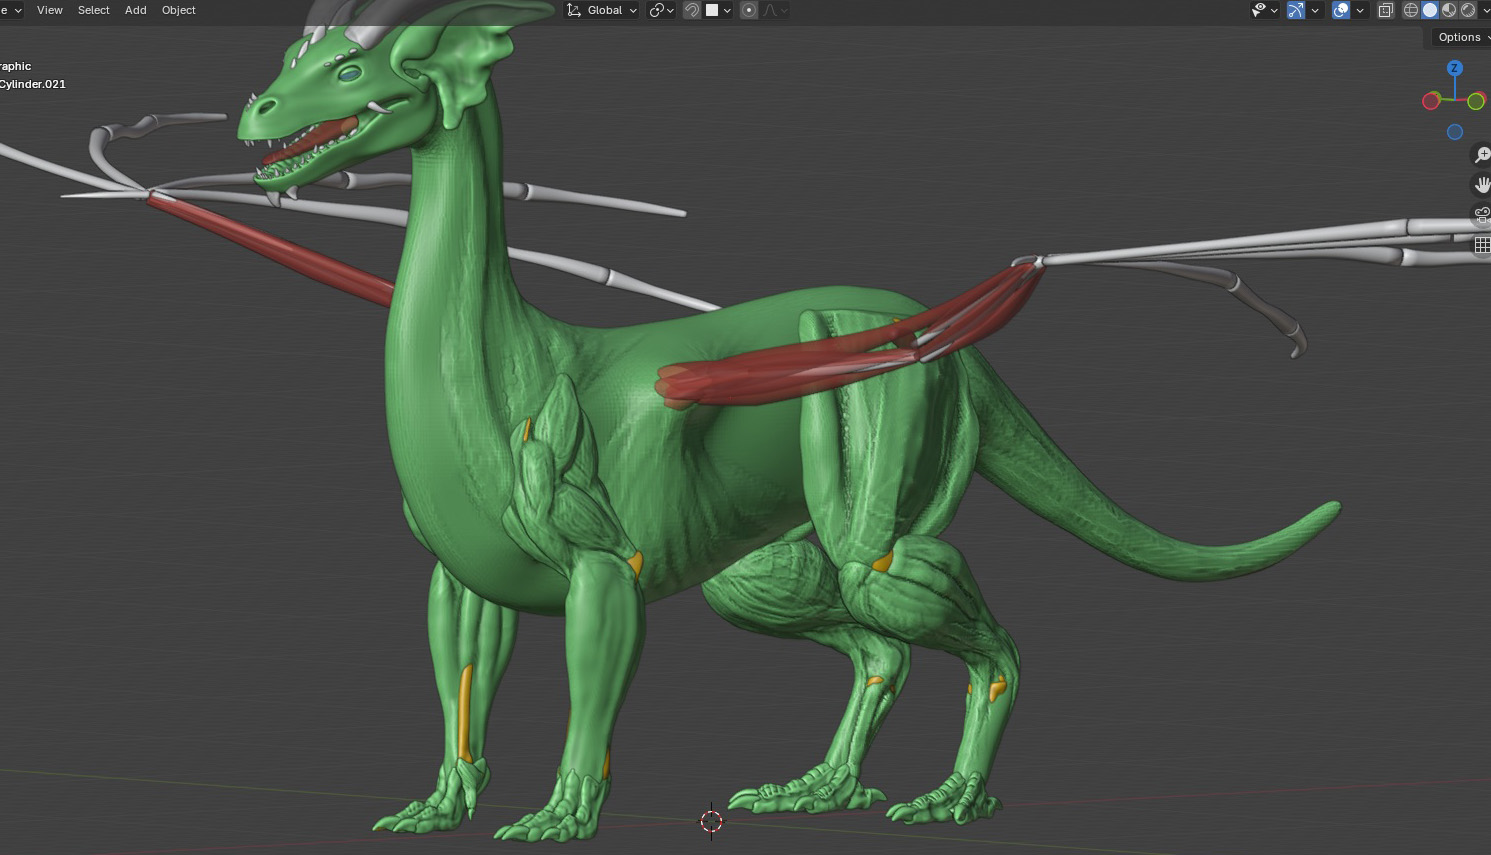
Task: Open the Add menu
Action: pyautogui.click(x=135, y=10)
